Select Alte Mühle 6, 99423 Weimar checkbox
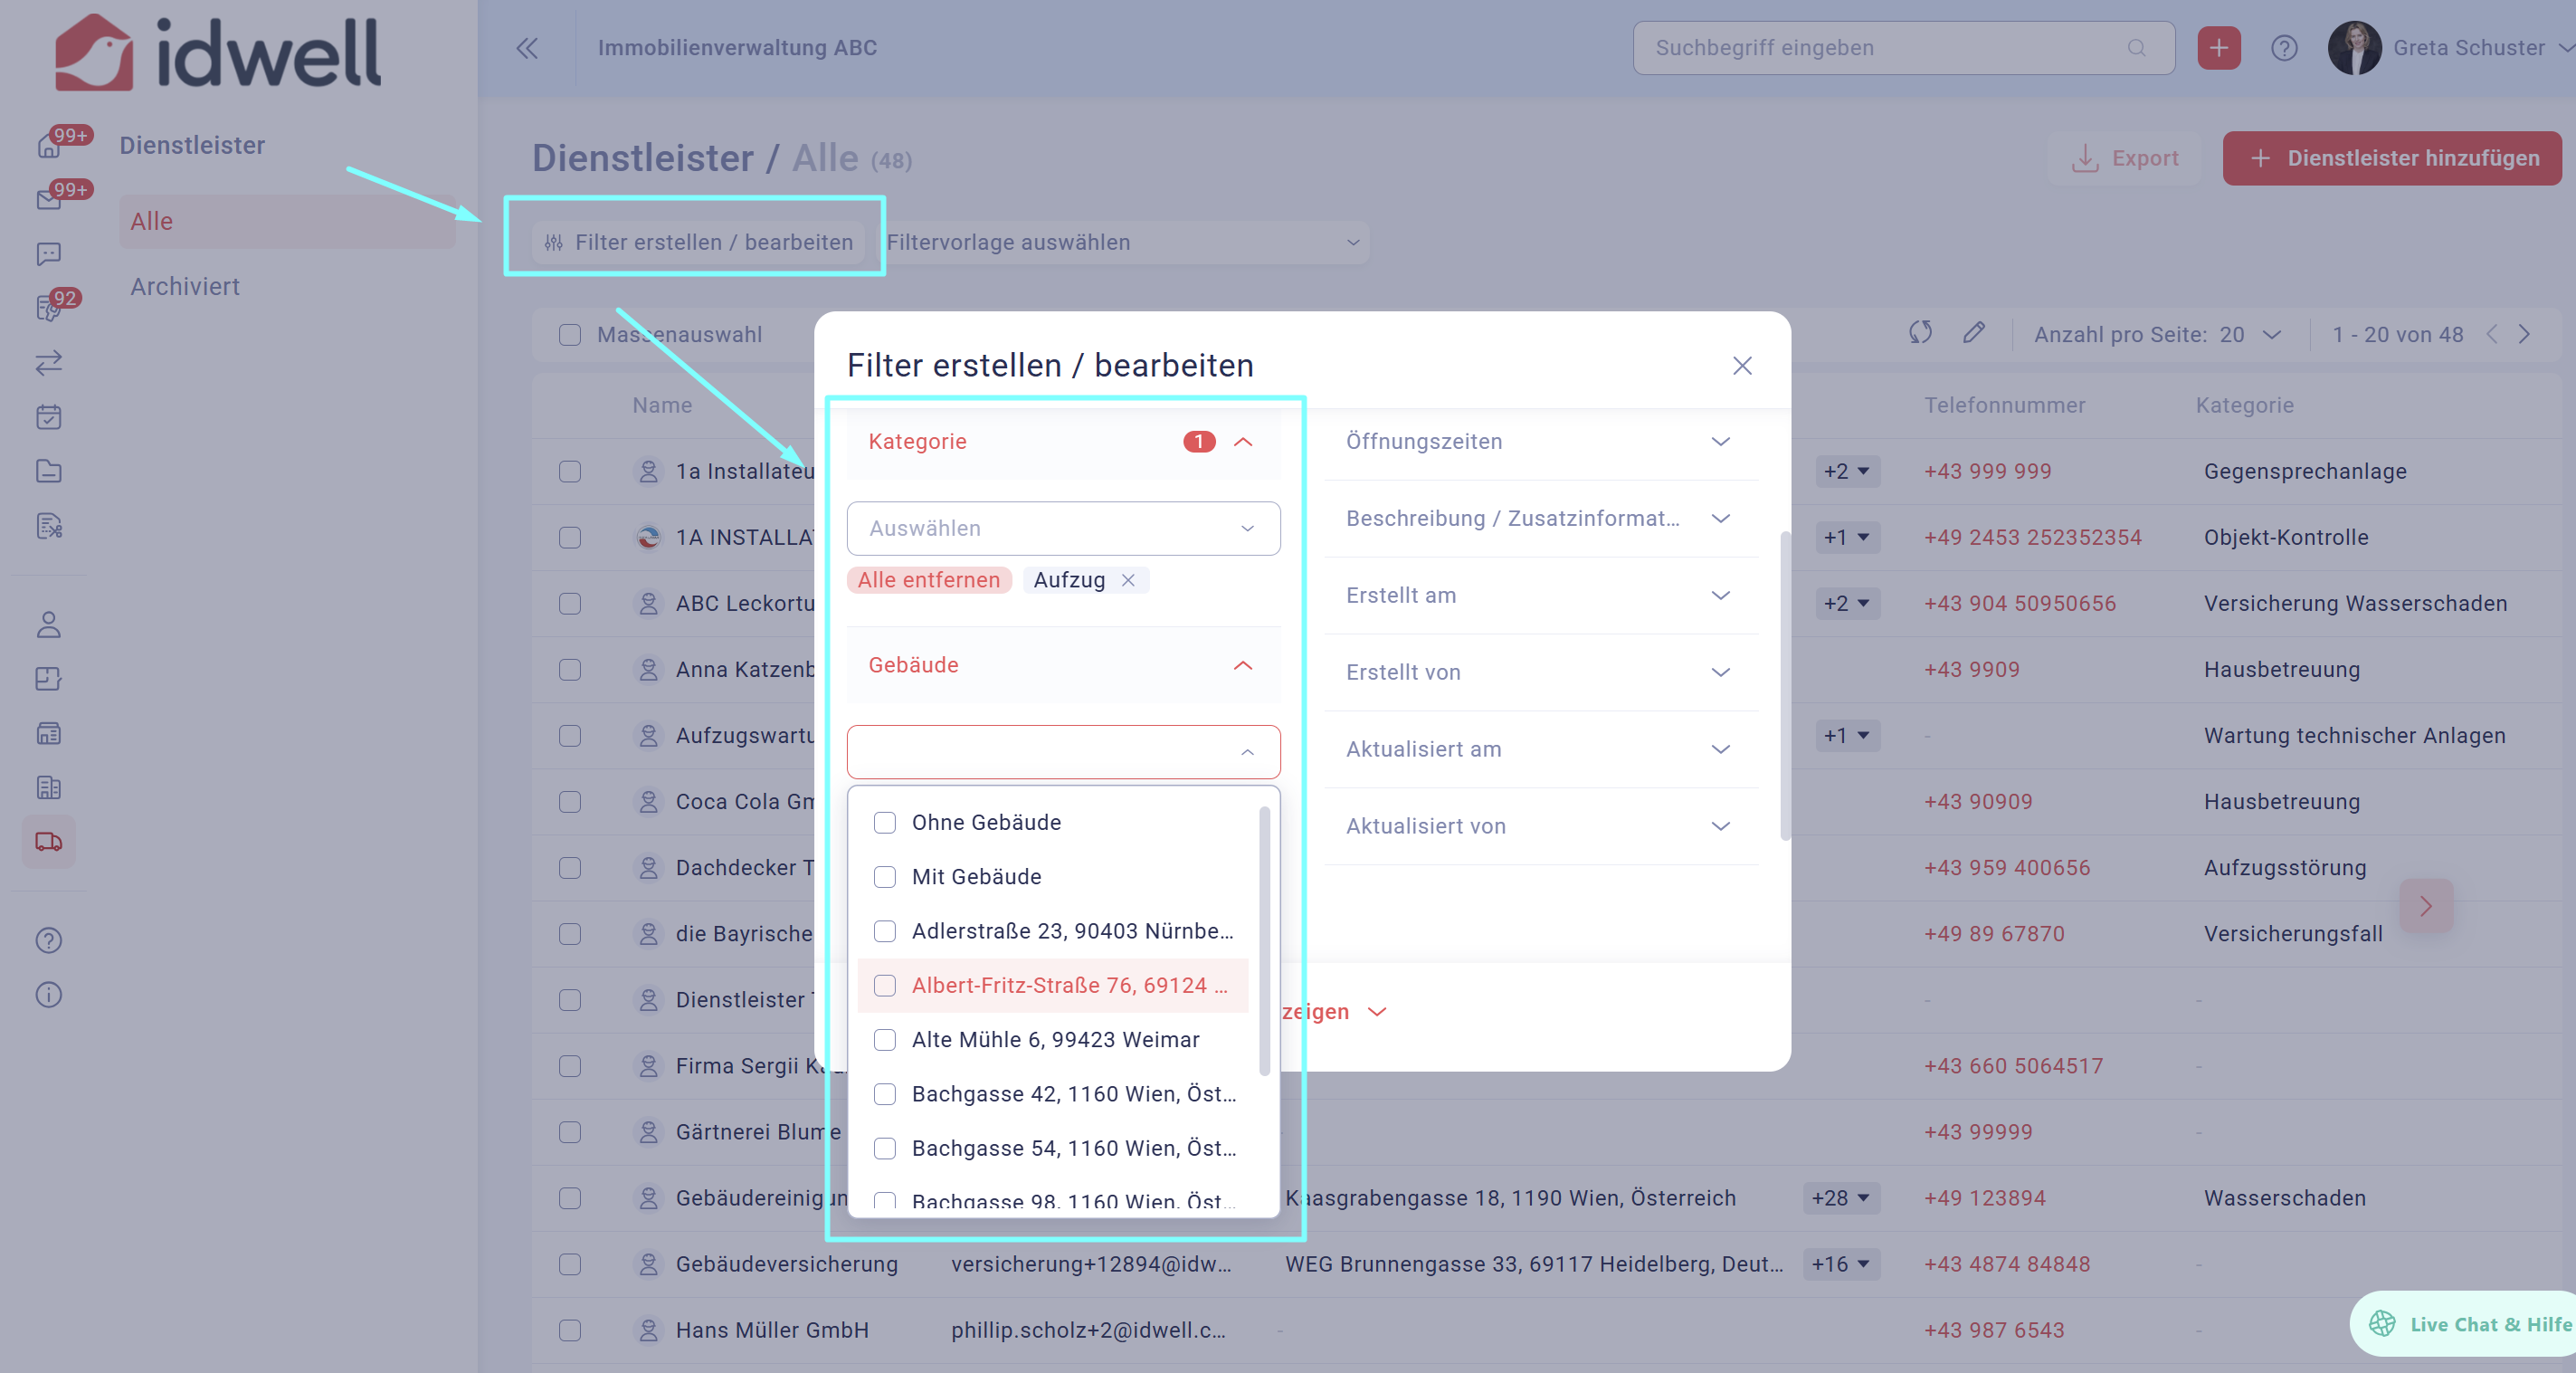The image size is (2576, 1373). (x=885, y=1040)
